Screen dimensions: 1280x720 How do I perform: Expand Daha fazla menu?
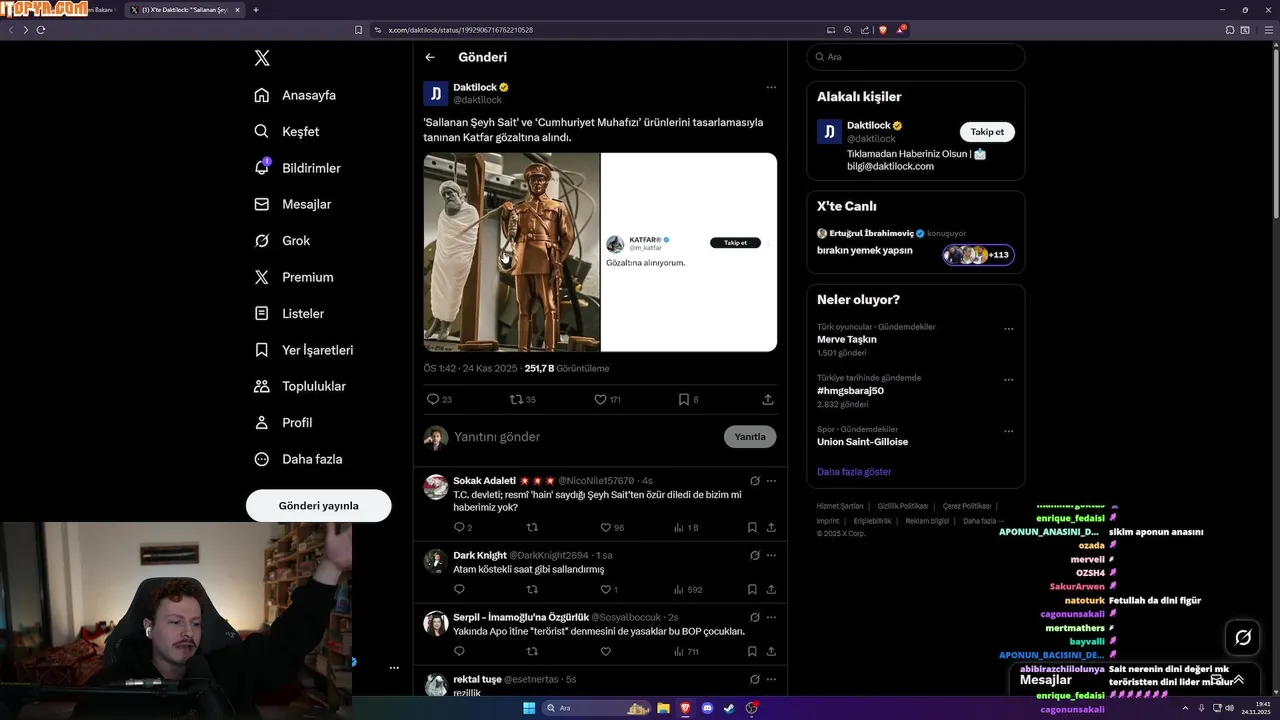click(298, 459)
